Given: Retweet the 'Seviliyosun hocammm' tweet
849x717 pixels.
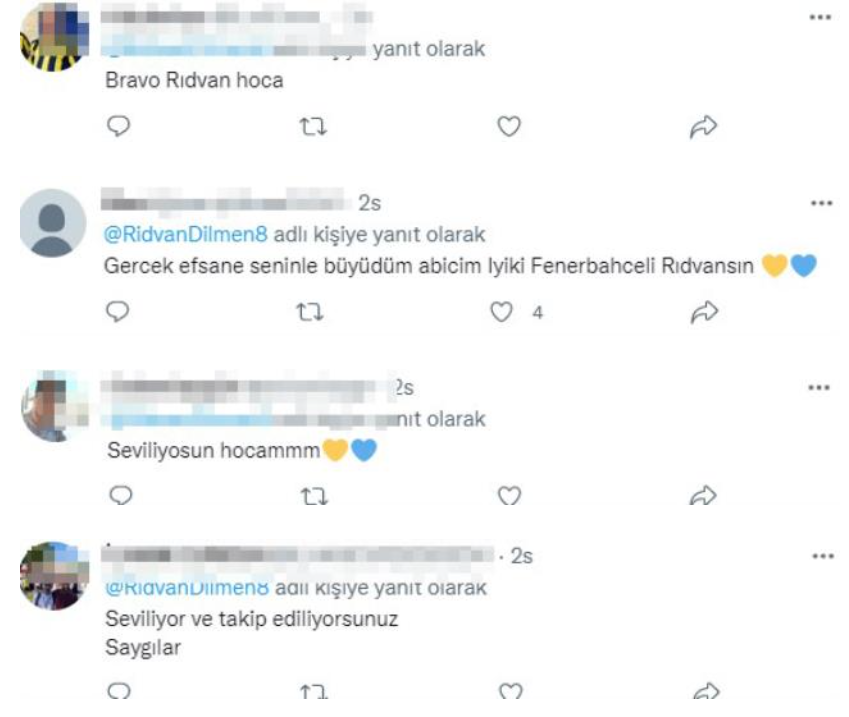Looking at the screenshot, I should 314,496.
